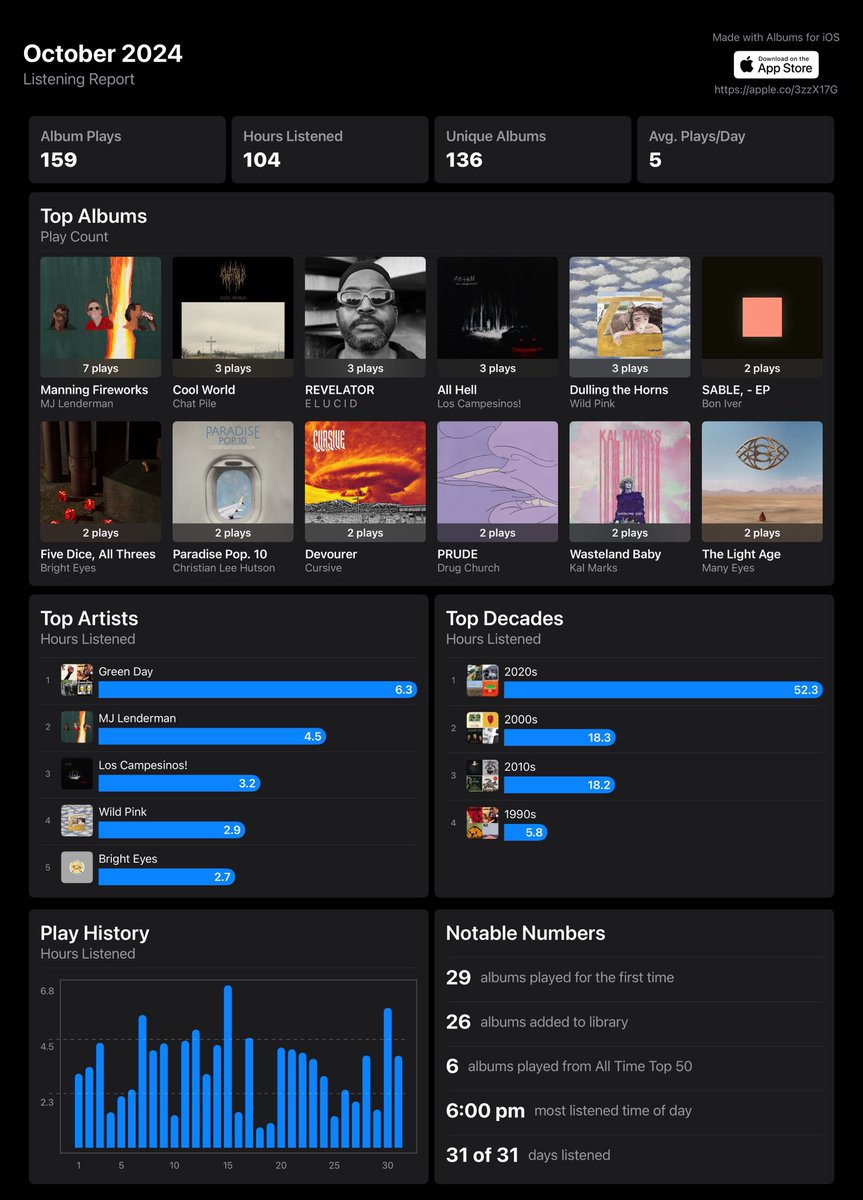Image resolution: width=863 pixels, height=1200 pixels.
Task: Select the Green Day 6.3 hours bar
Action: (258, 690)
